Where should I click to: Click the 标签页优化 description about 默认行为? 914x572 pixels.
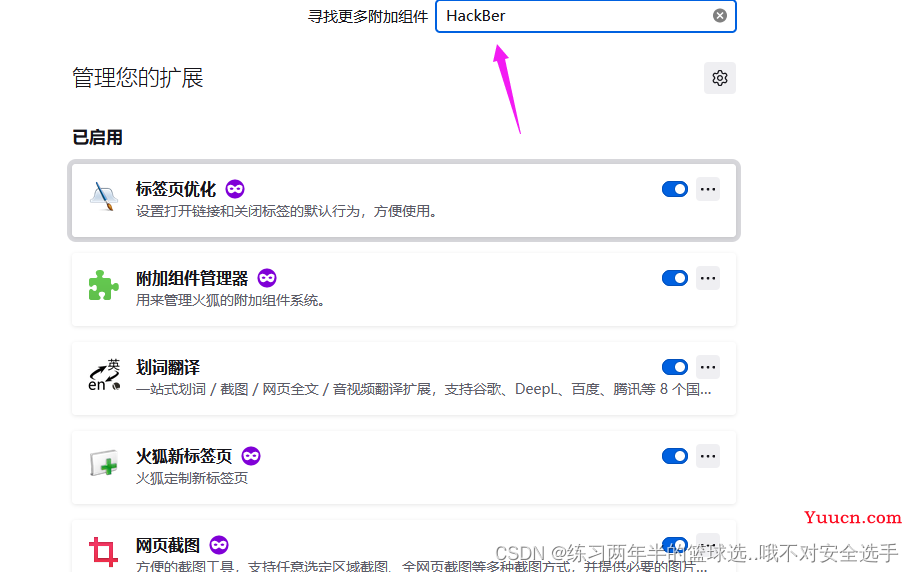[287, 211]
